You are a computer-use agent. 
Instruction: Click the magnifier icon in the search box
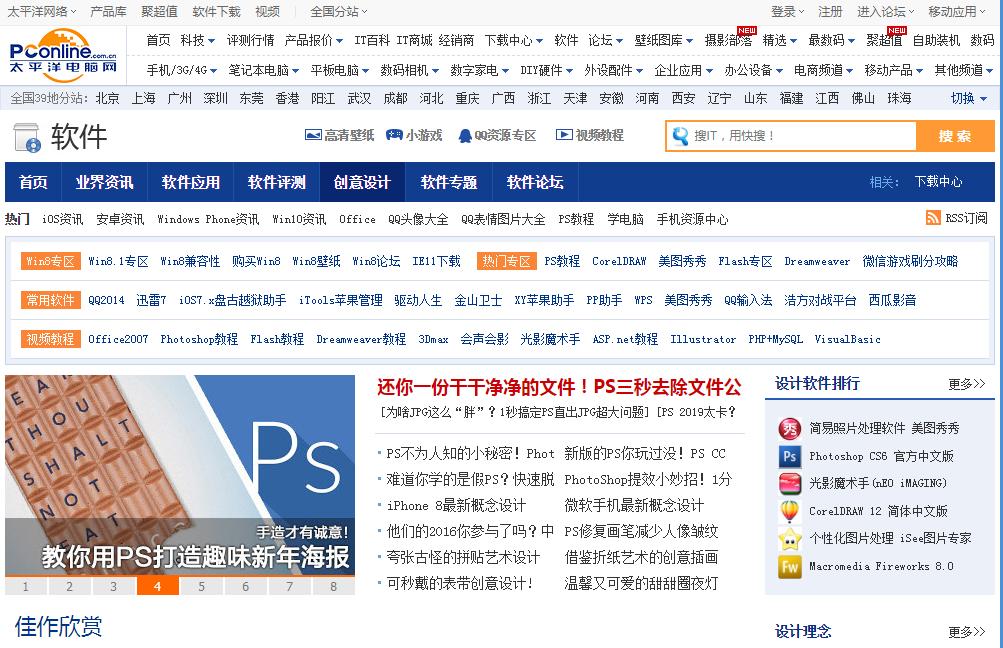680,135
